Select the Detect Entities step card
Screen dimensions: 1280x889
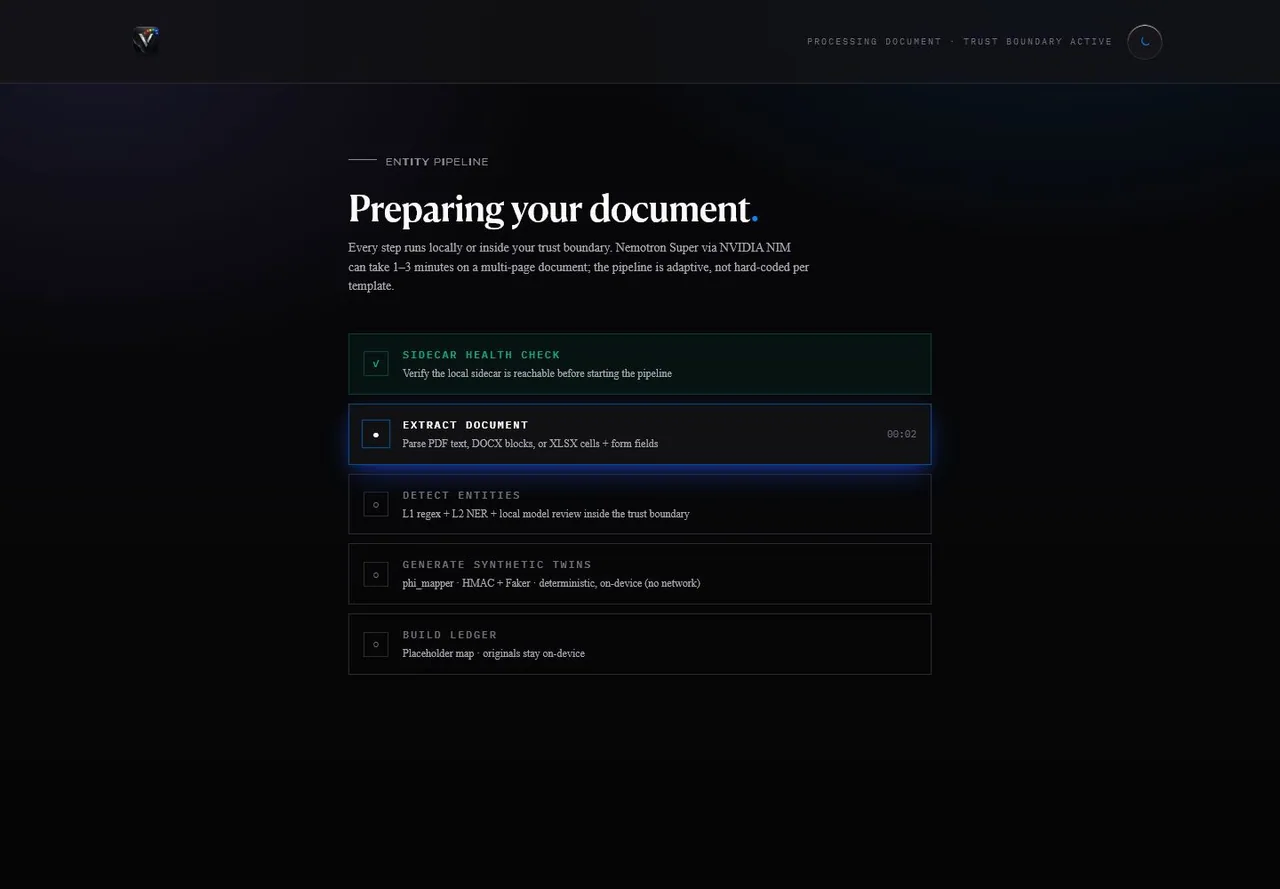(640, 504)
